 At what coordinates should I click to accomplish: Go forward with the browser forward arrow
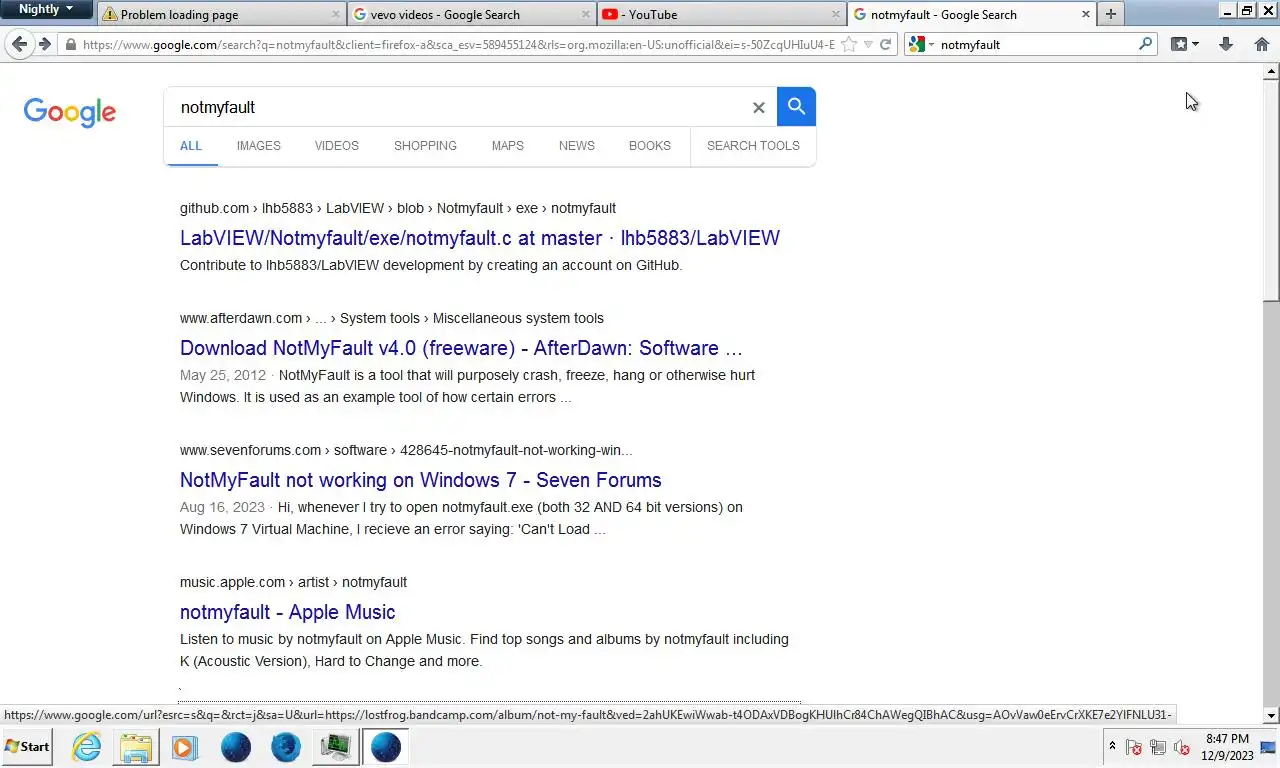44,44
